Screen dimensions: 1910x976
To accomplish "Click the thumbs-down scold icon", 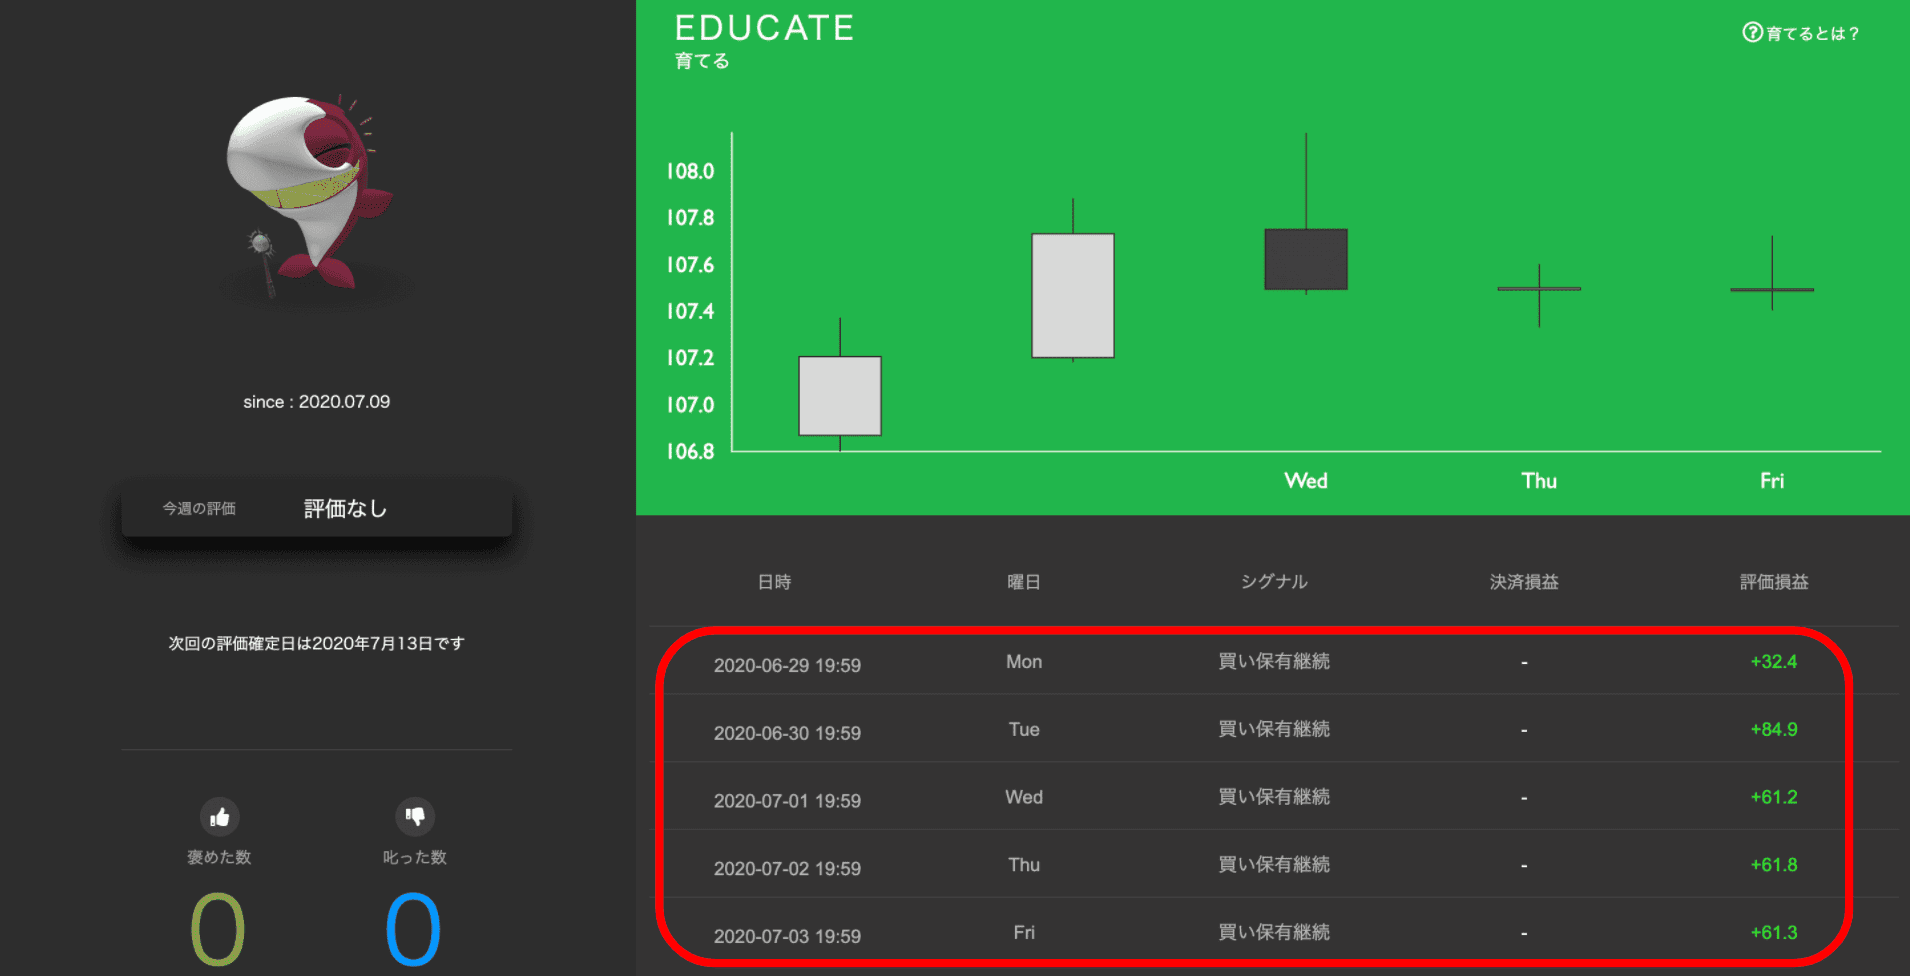I will coord(414,817).
